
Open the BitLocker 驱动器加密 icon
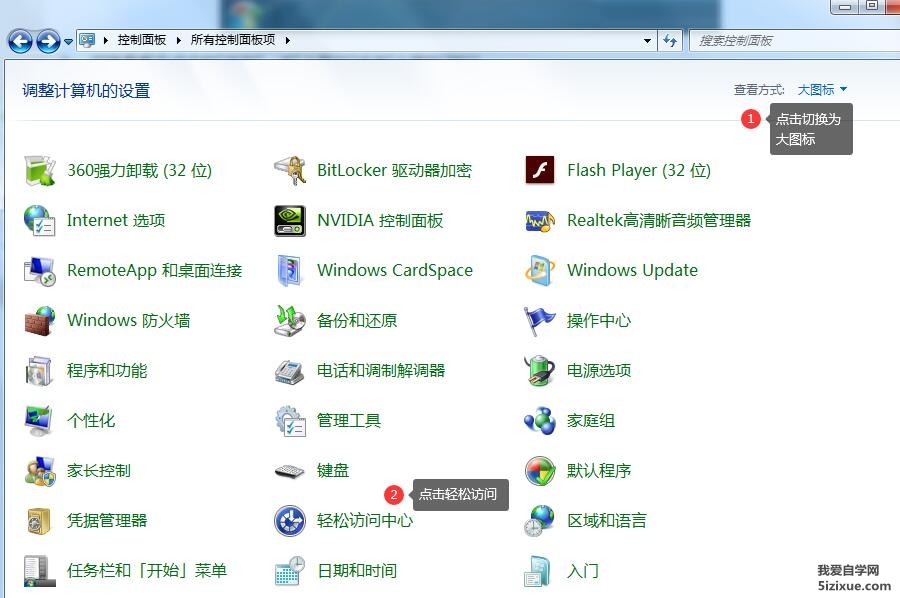pyautogui.click(x=290, y=170)
